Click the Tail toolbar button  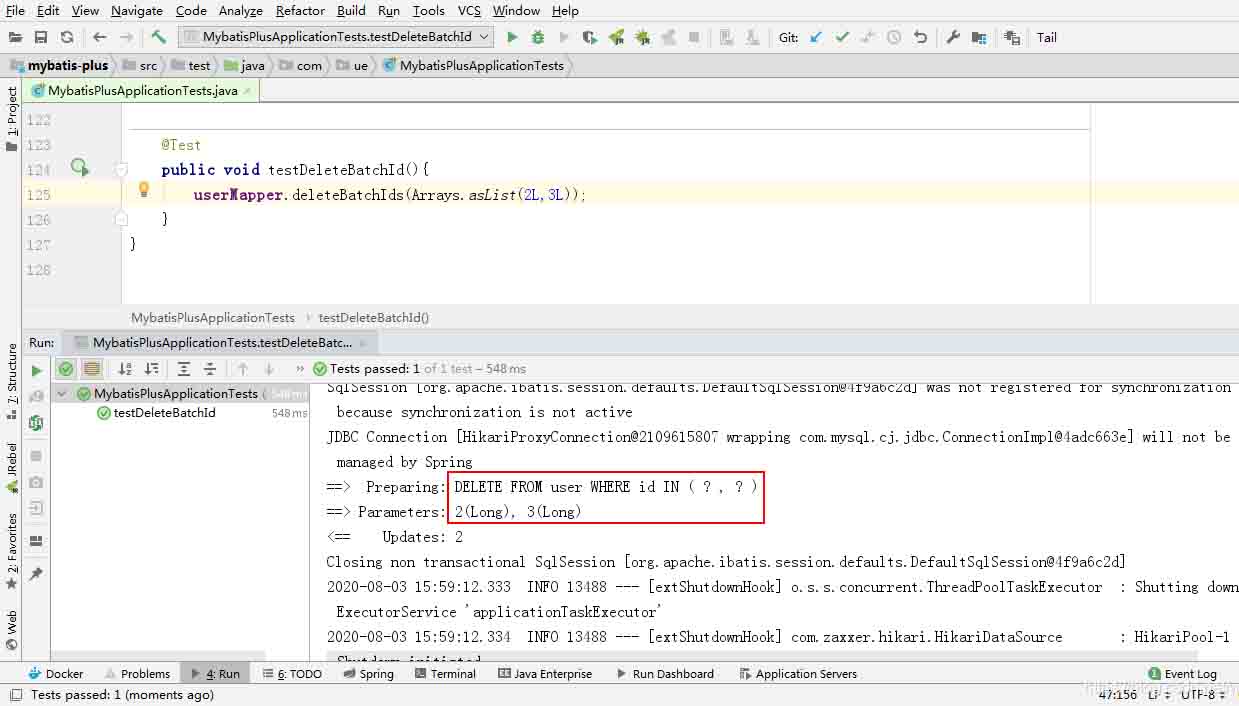pyautogui.click(x=1047, y=37)
